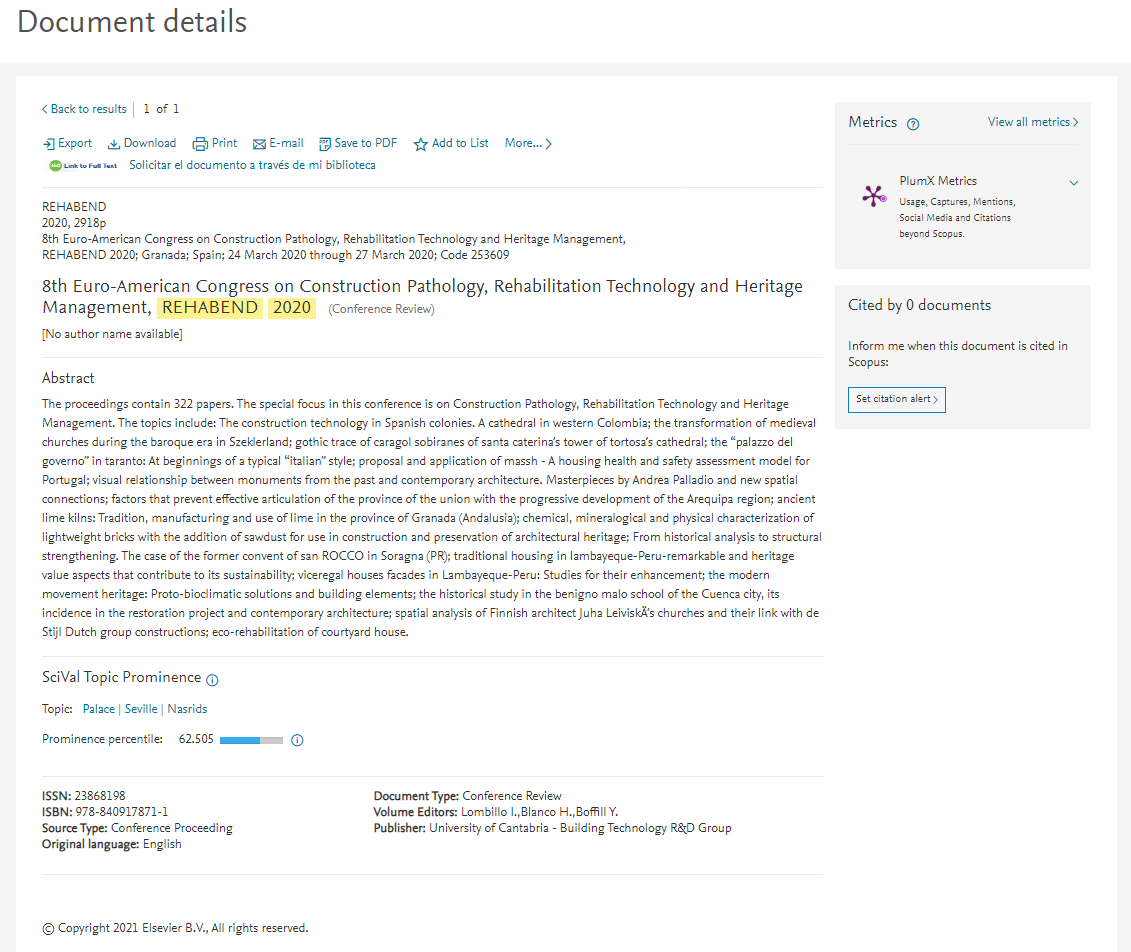Open View all metrics link
This screenshot has height=952, width=1131.
point(1033,122)
